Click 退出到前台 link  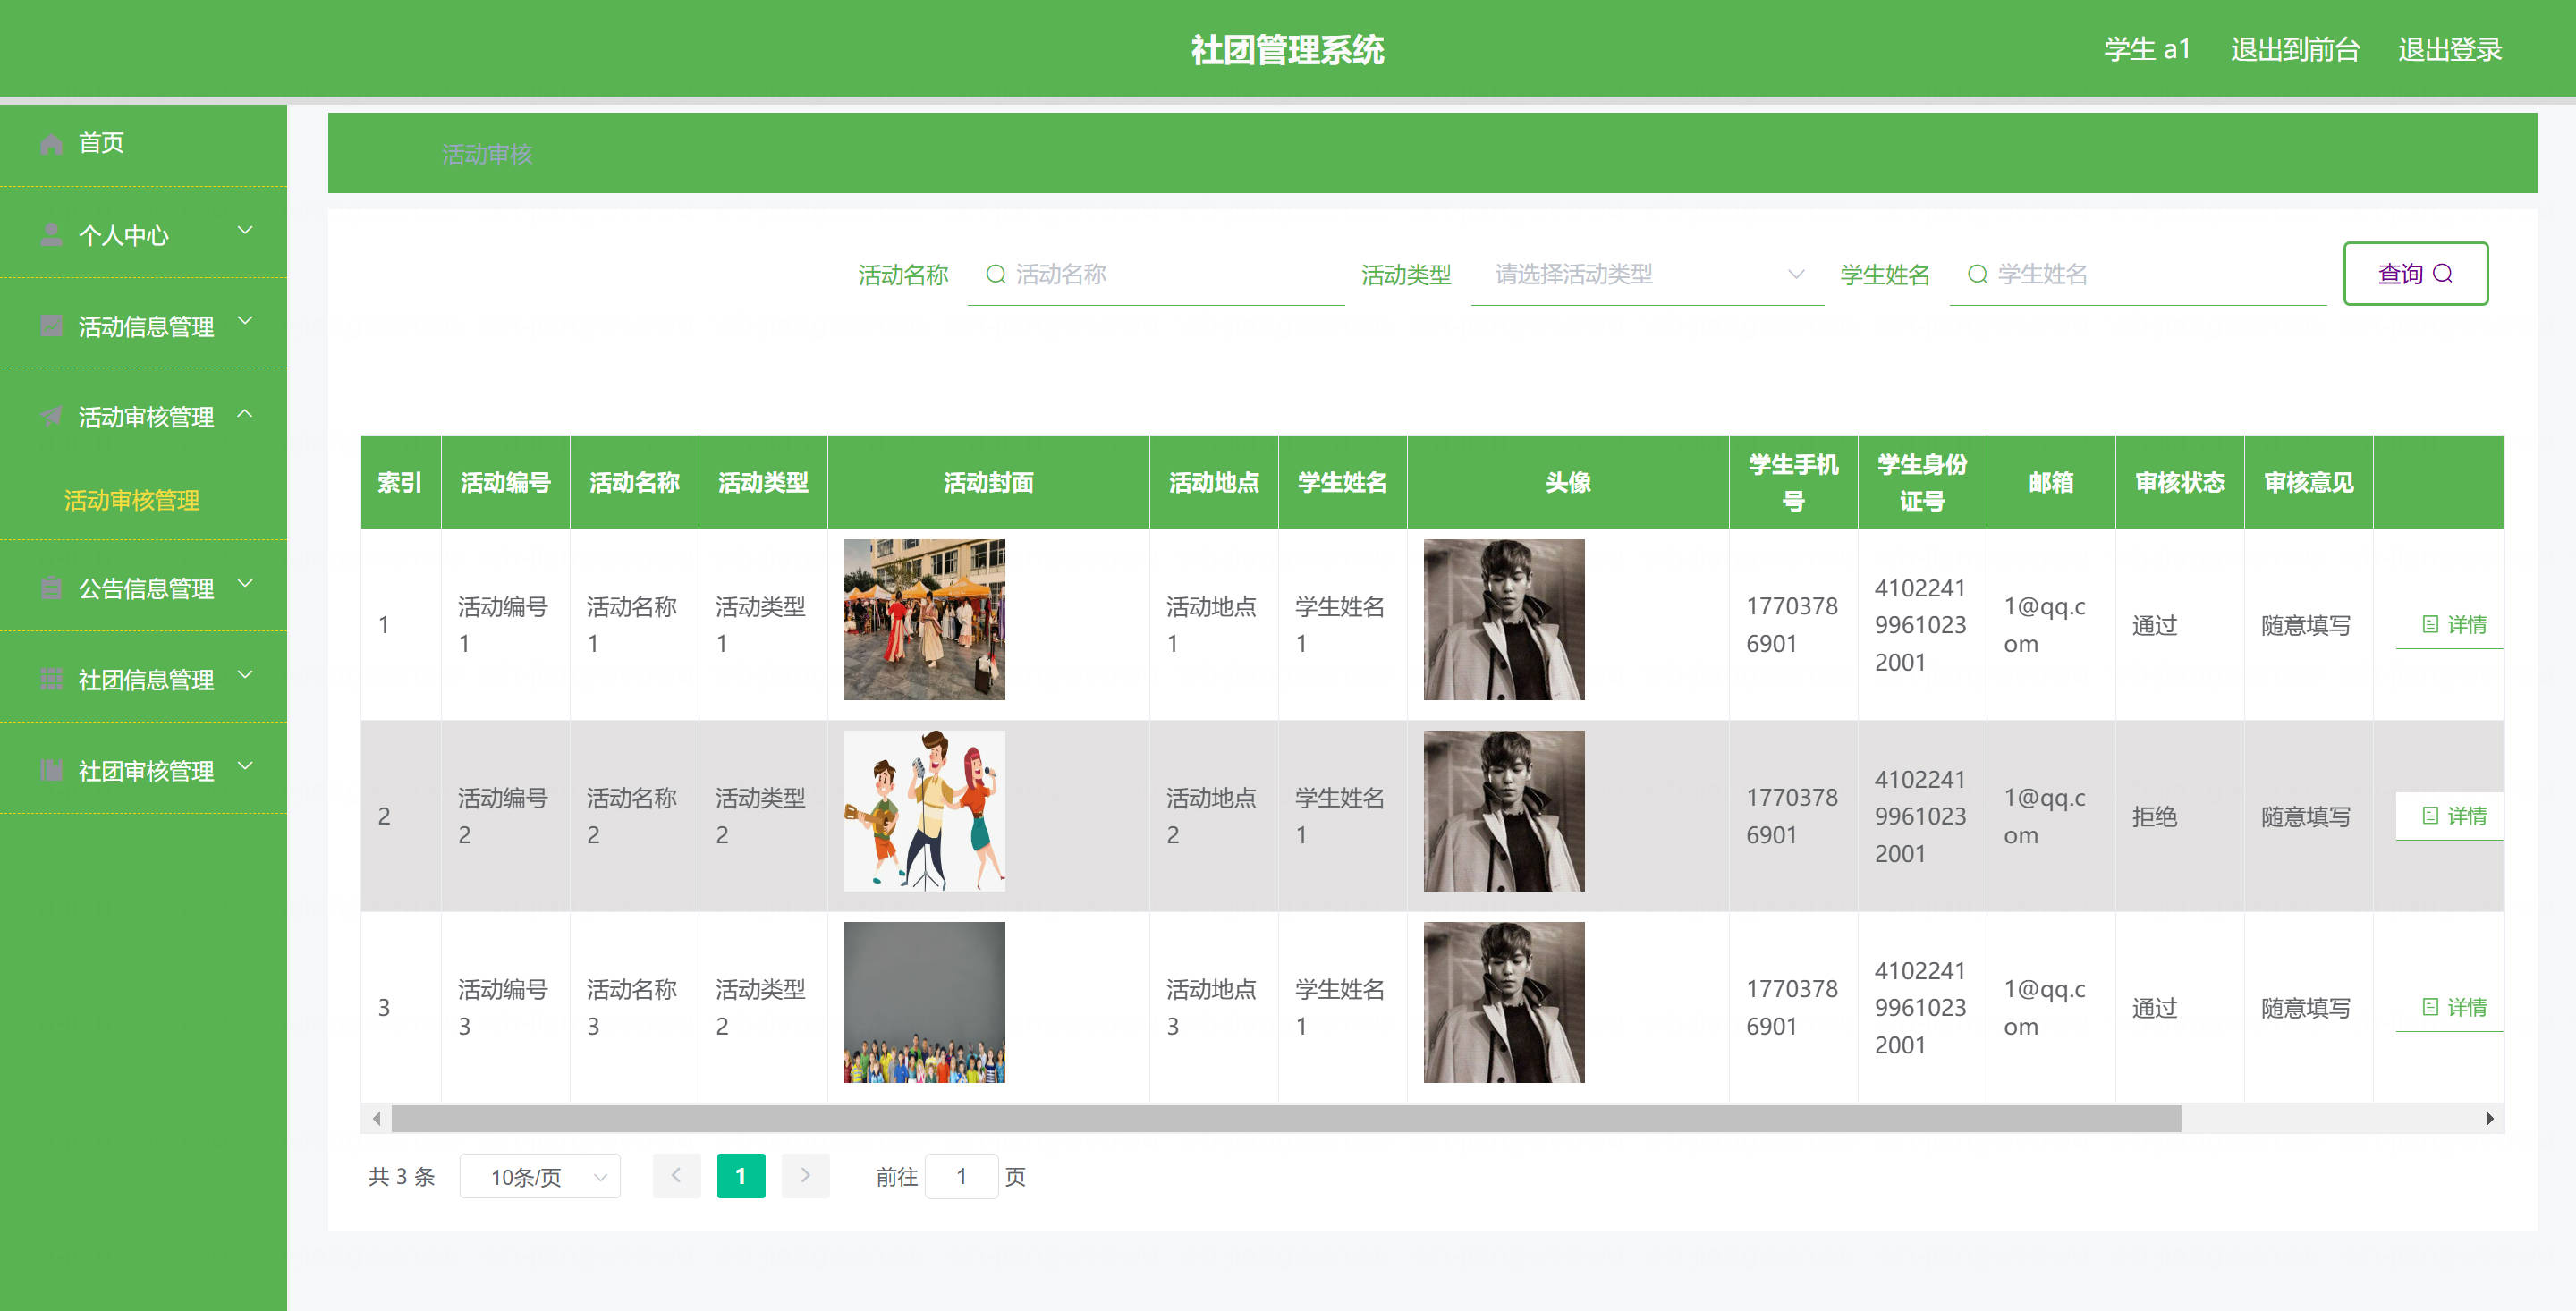[2294, 49]
